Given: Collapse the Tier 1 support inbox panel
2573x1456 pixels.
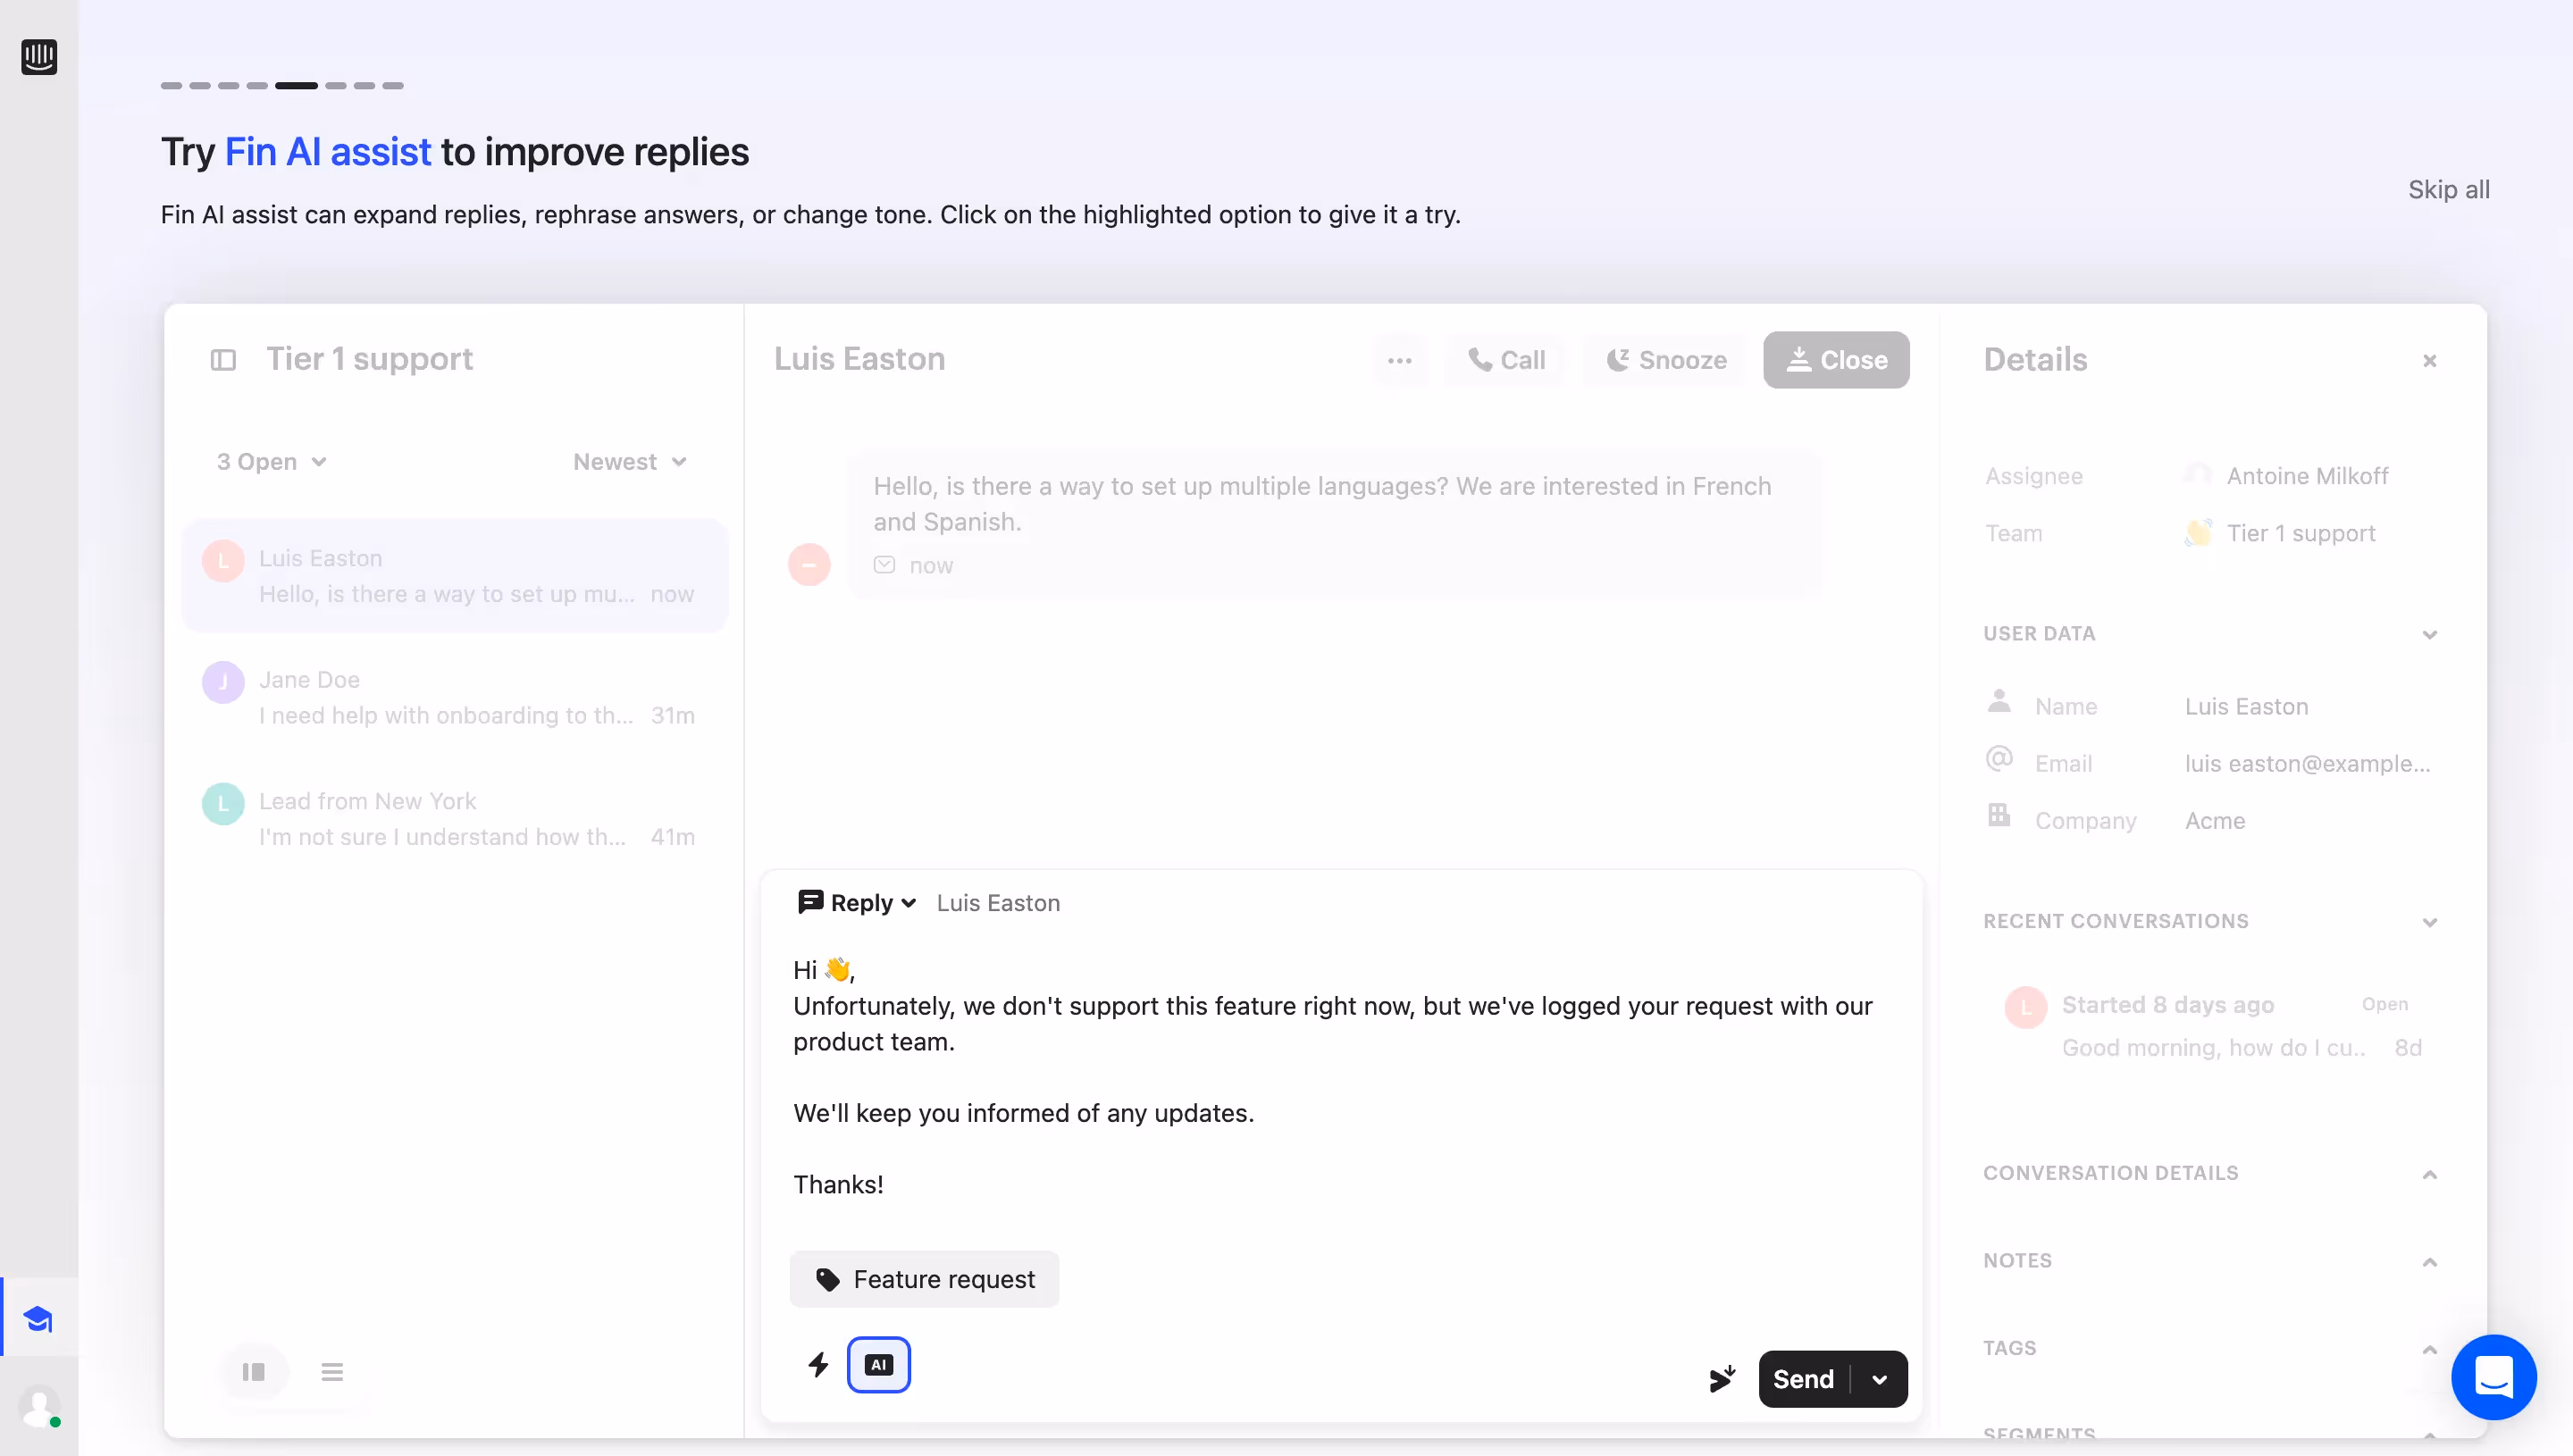Looking at the screenshot, I should (x=224, y=360).
